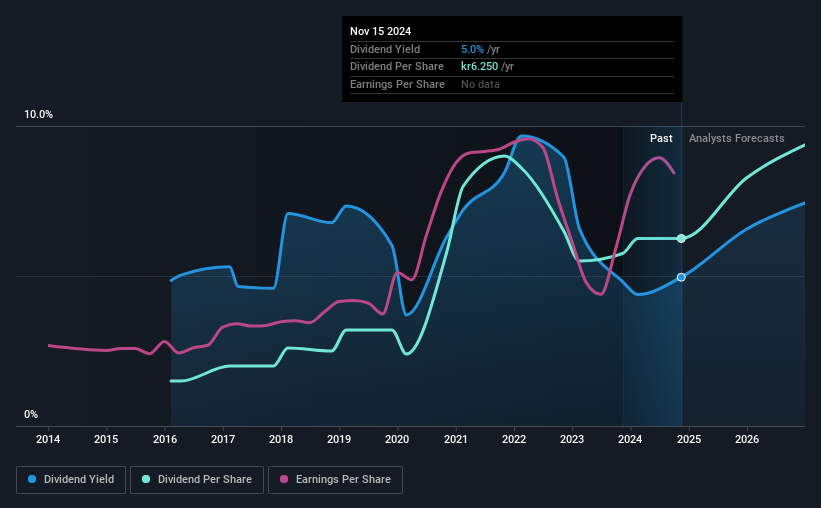Click the Analysts Forecasts label

736,138
